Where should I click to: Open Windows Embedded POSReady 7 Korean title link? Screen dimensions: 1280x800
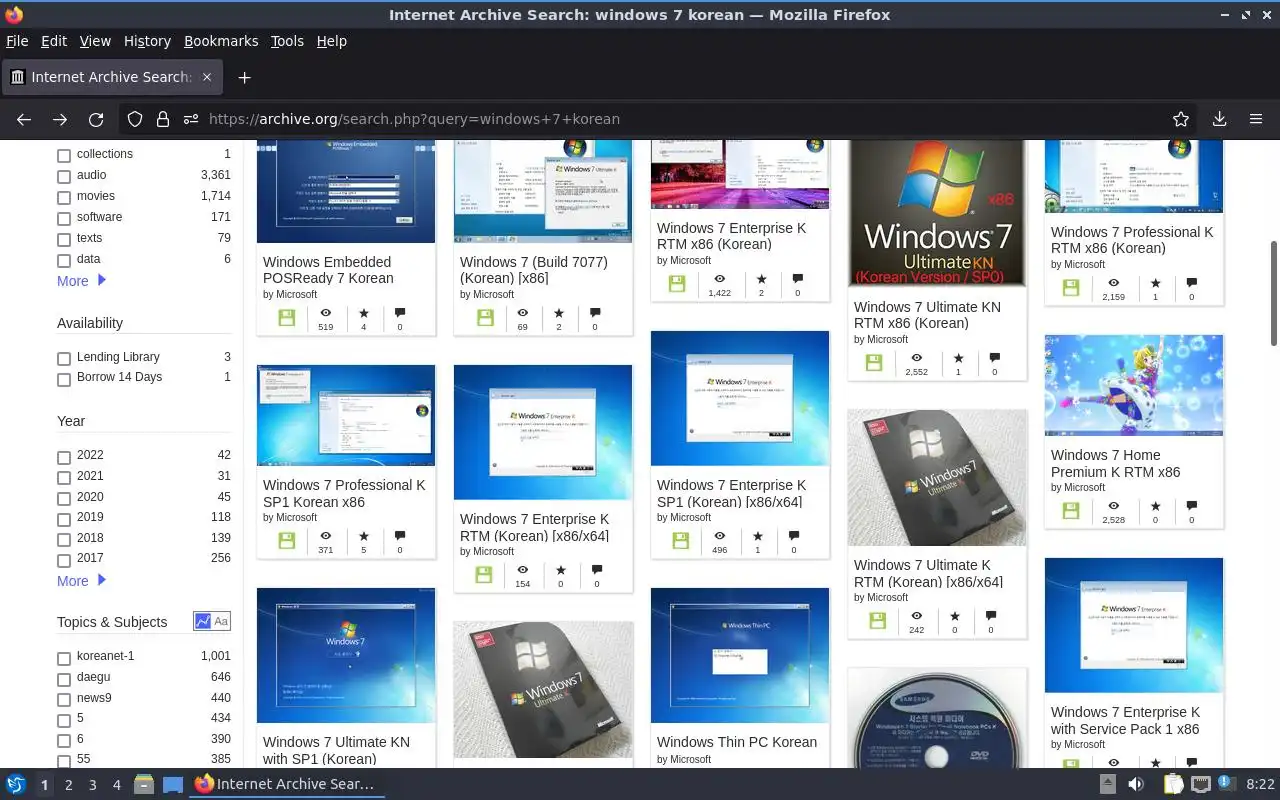tap(328, 270)
